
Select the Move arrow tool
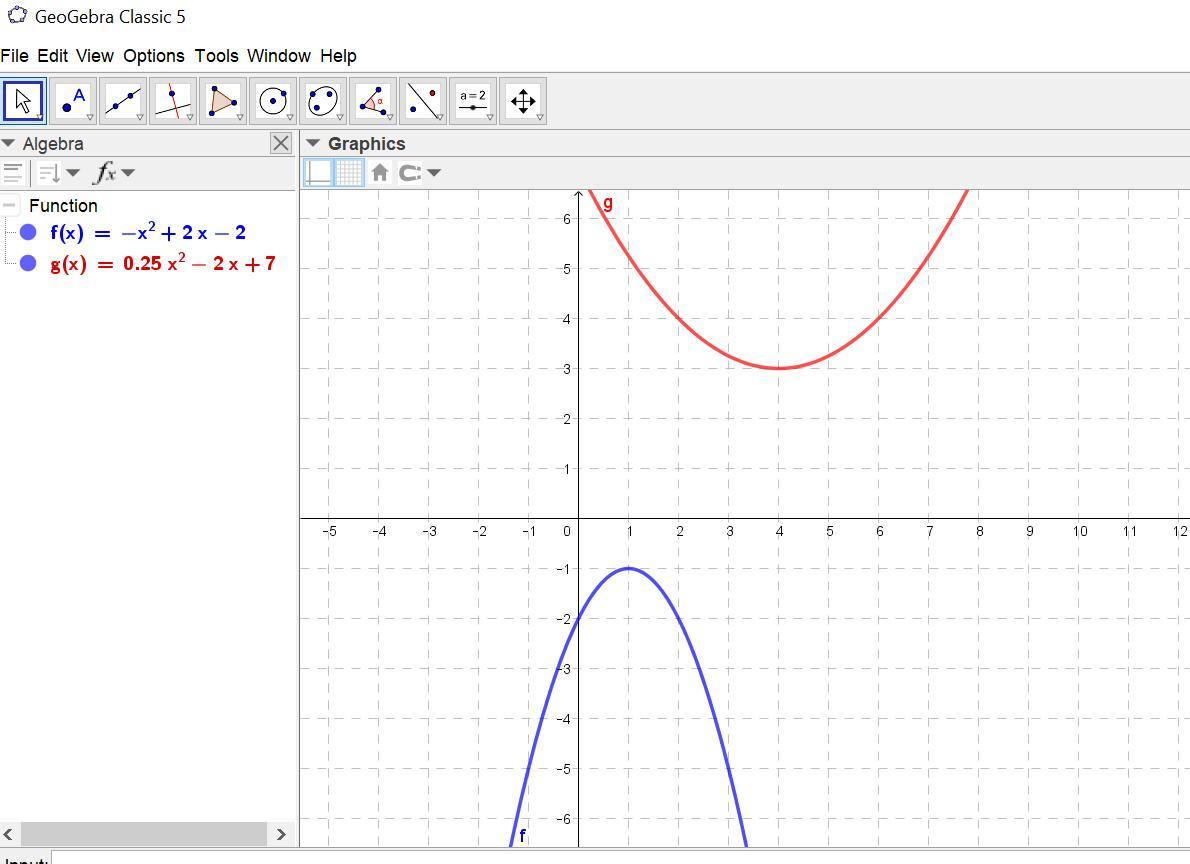click(23, 101)
